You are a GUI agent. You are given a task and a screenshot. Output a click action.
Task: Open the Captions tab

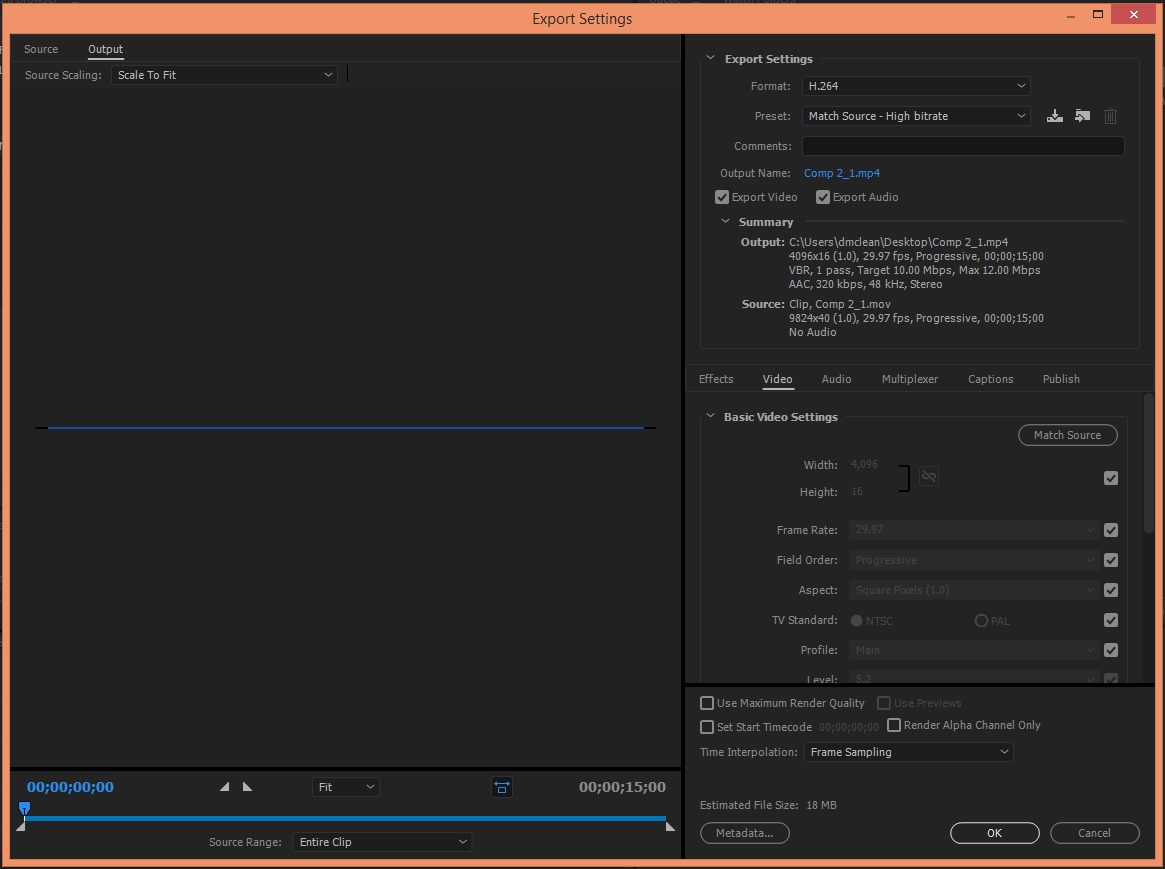(990, 379)
